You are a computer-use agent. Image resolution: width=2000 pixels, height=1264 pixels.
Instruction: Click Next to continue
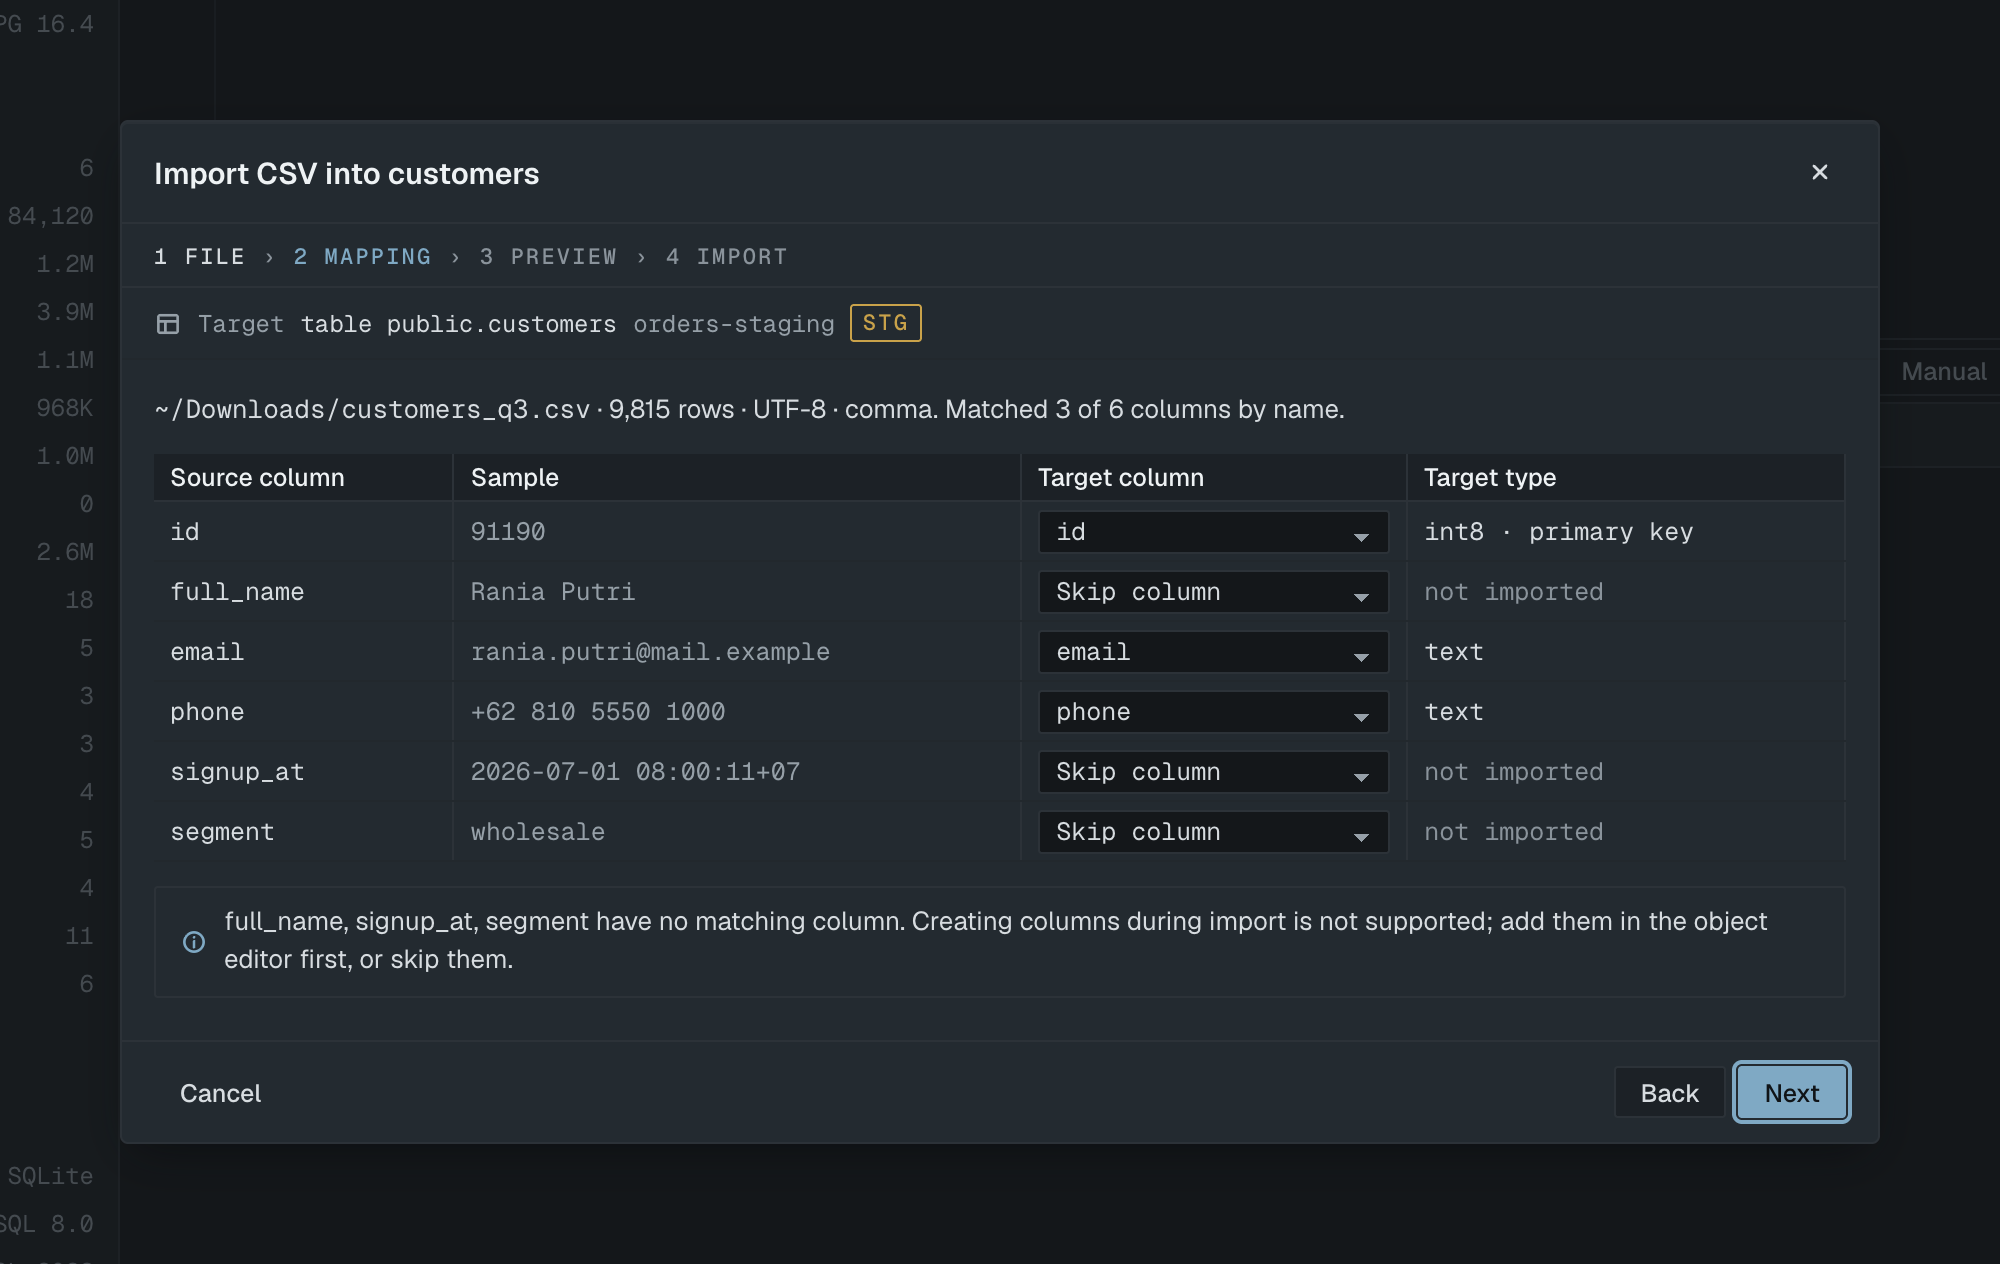tap(1791, 1093)
